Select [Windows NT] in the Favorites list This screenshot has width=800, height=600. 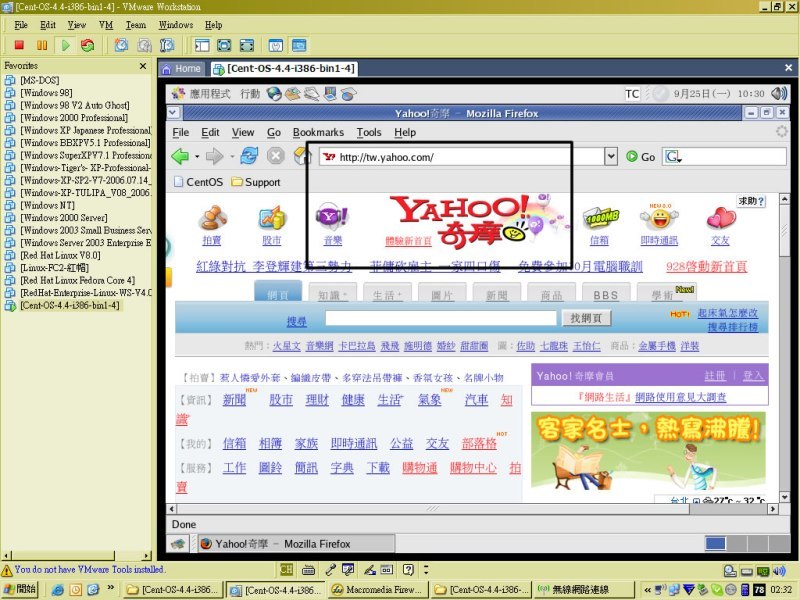[x=47, y=205]
